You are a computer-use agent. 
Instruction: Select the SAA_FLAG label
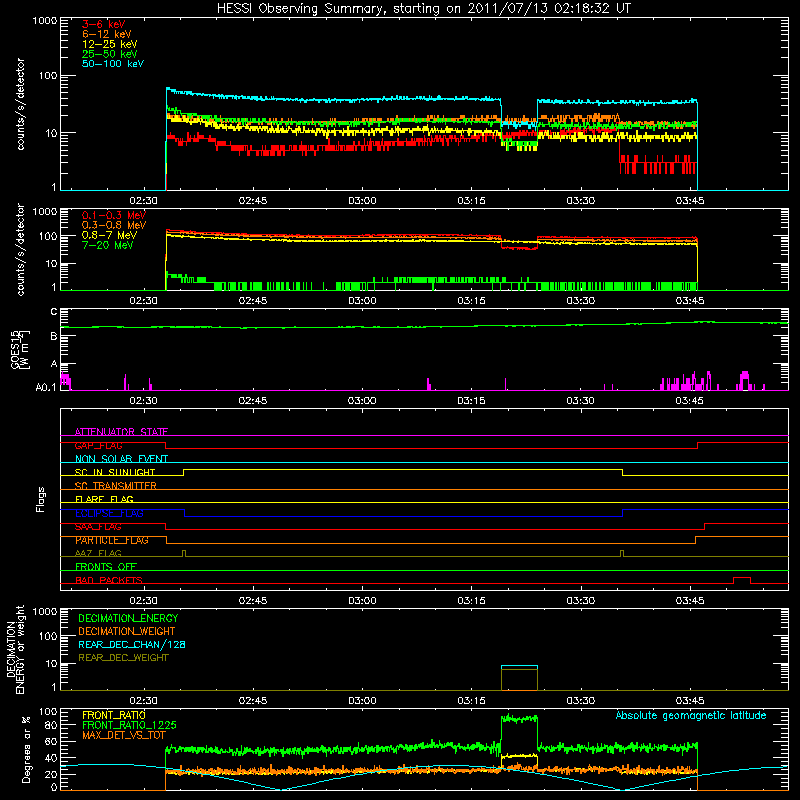[x=98, y=527]
